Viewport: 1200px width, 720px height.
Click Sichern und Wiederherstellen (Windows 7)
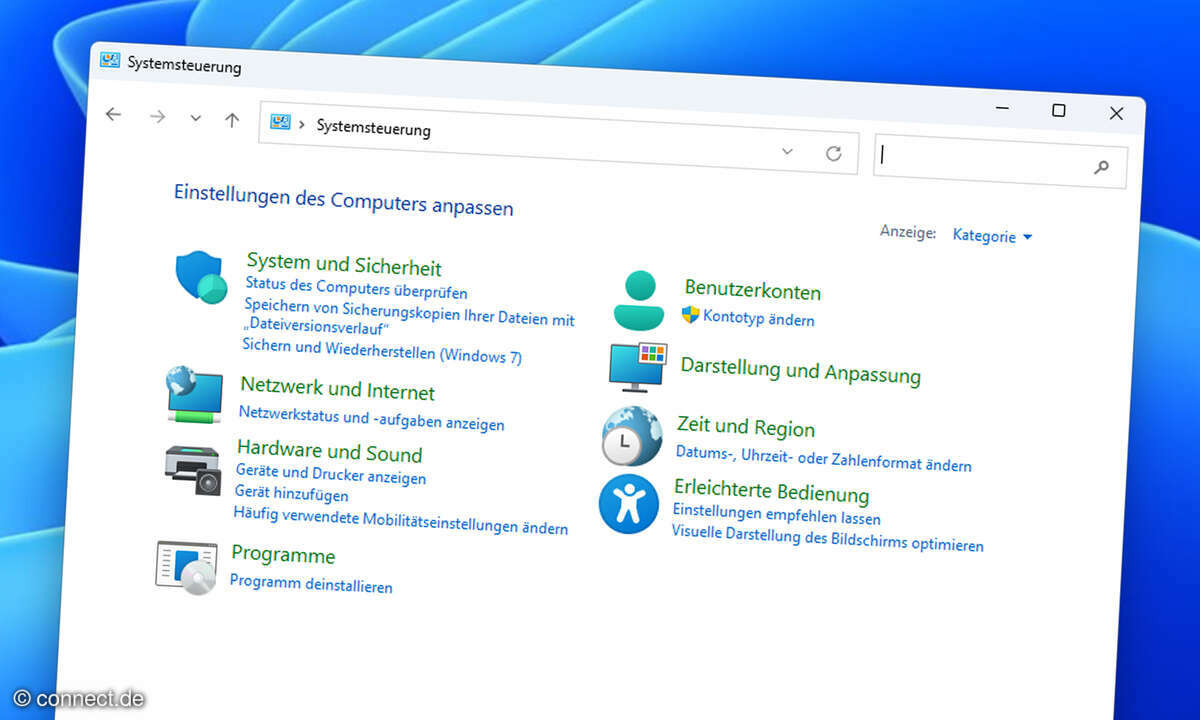tap(382, 350)
